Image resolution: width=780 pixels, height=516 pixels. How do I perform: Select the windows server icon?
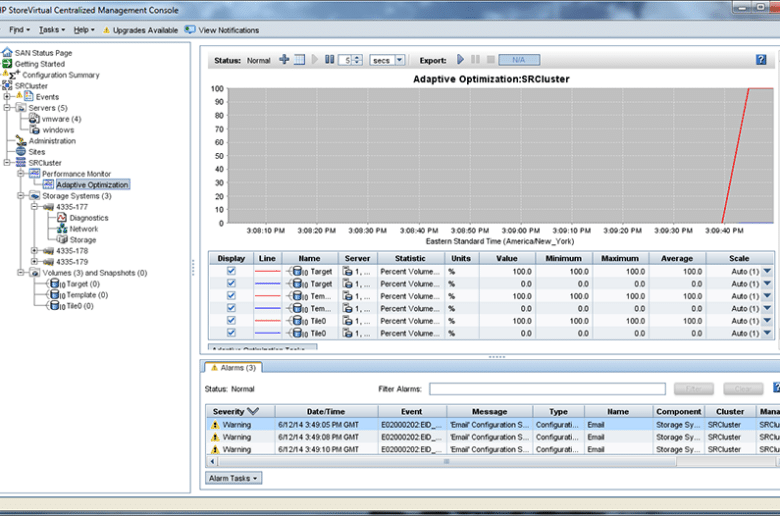pyautogui.click(x=35, y=130)
